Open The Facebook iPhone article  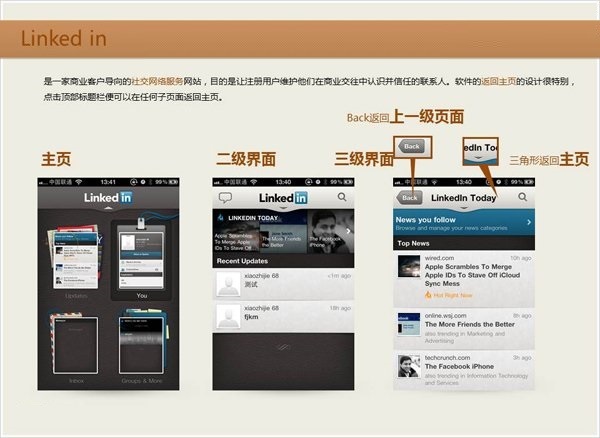(464, 370)
